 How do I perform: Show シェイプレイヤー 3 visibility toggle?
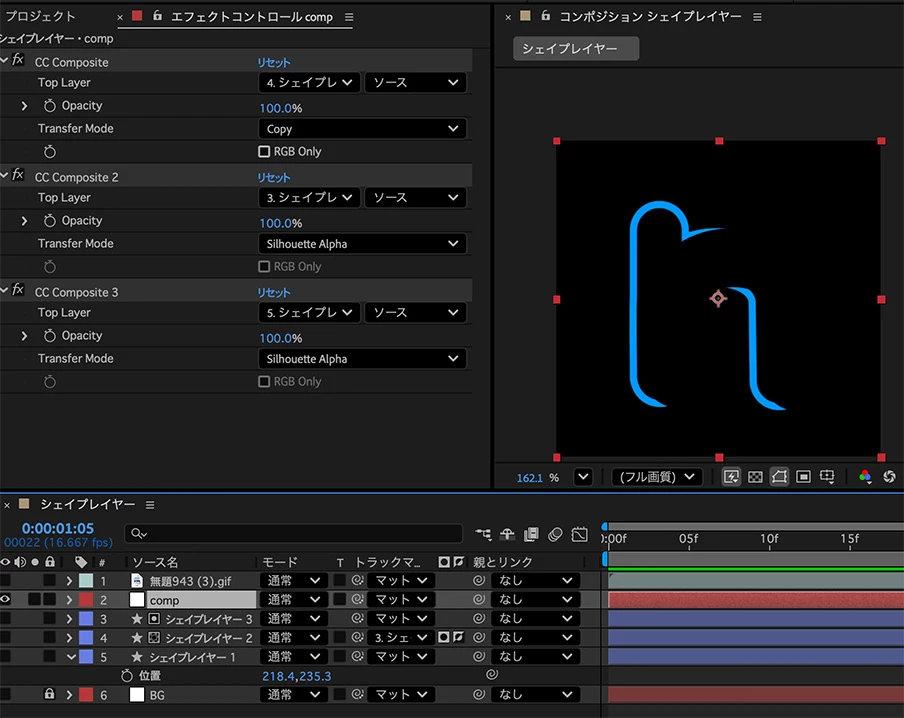pyautogui.click(x=6, y=618)
